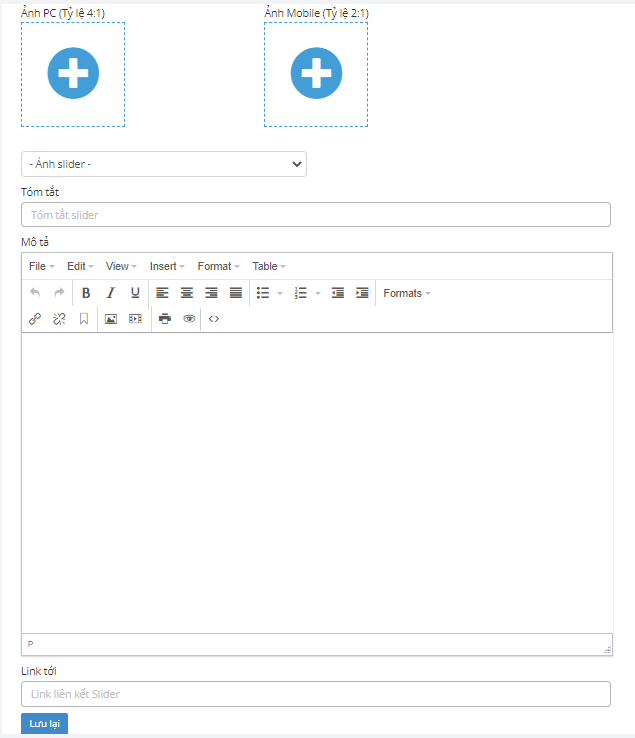Increase paragraph indent

[x=362, y=293]
